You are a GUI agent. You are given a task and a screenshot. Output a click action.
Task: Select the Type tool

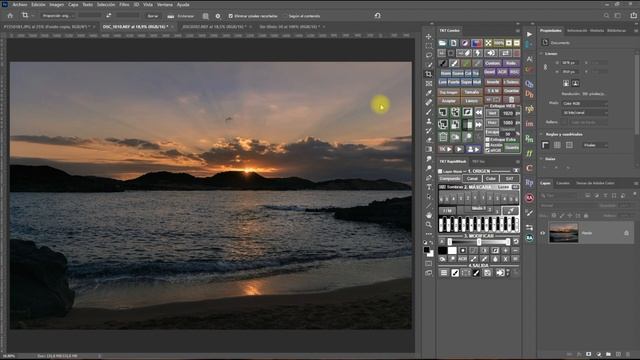pos(429,187)
